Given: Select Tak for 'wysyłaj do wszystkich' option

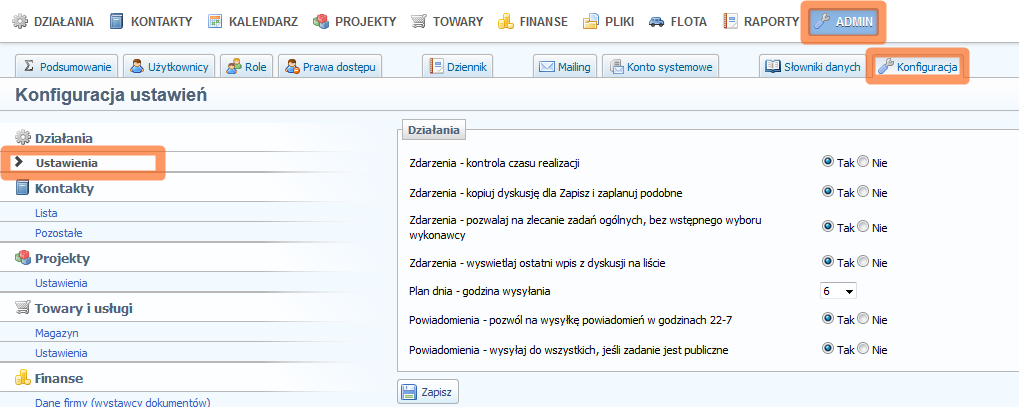Looking at the screenshot, I should [827, 350].
